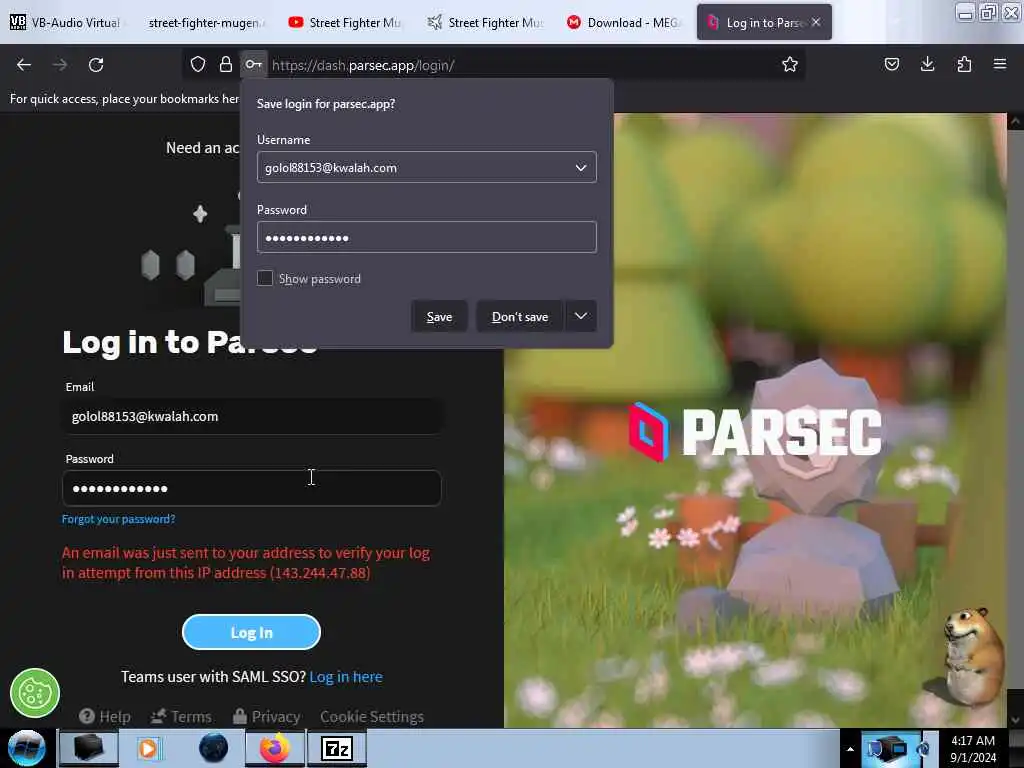The image size is (1024, 768).
Task: Expand the Username dropdown in save dialog
Action: (581, 167)
